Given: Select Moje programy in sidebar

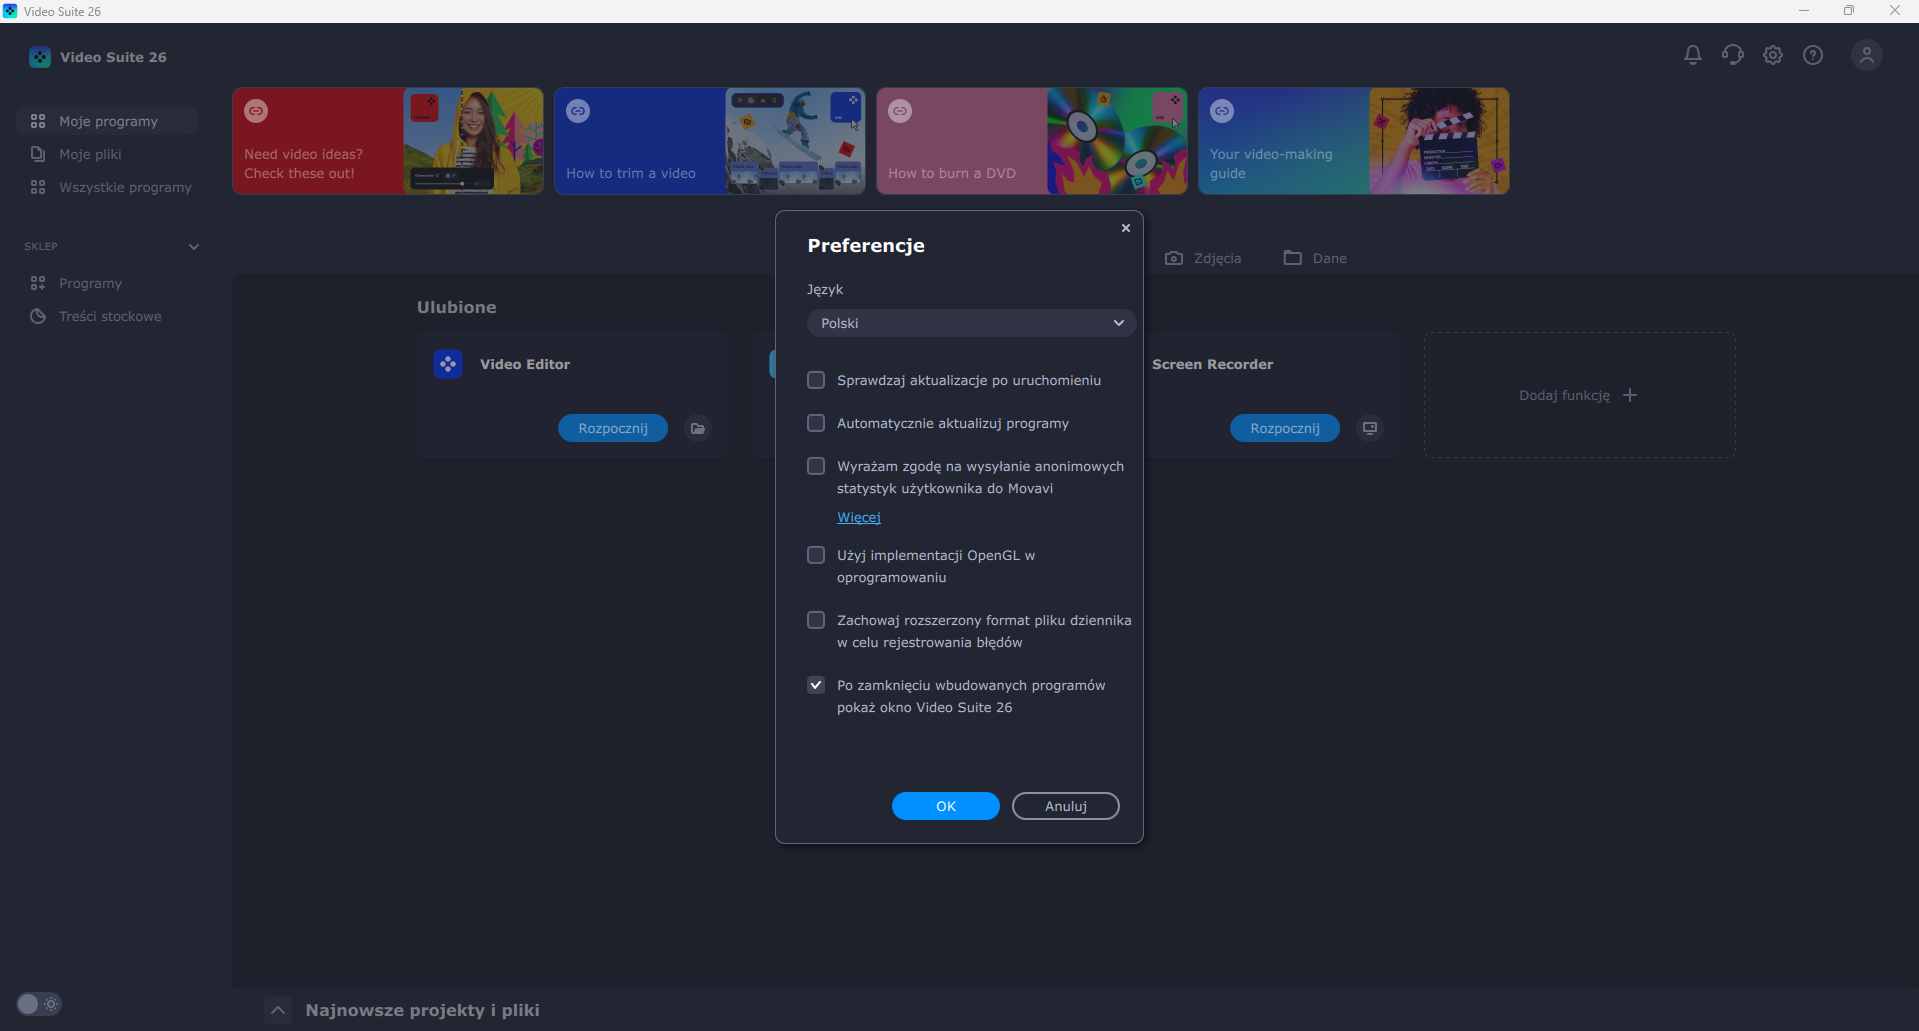Looking at the screenshot, I should (x=107, y=121).
